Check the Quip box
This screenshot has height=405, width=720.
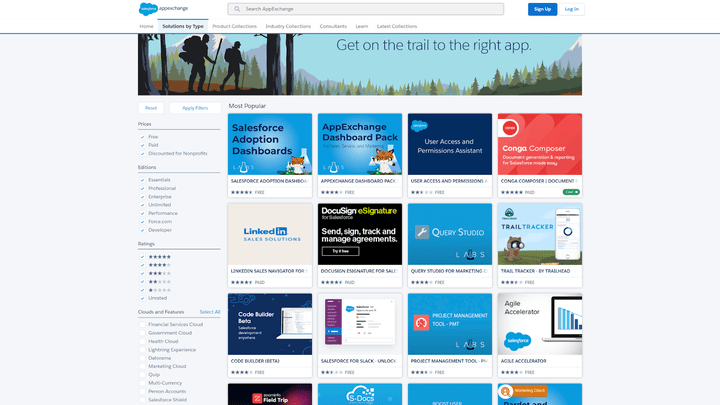coord(142,374)
